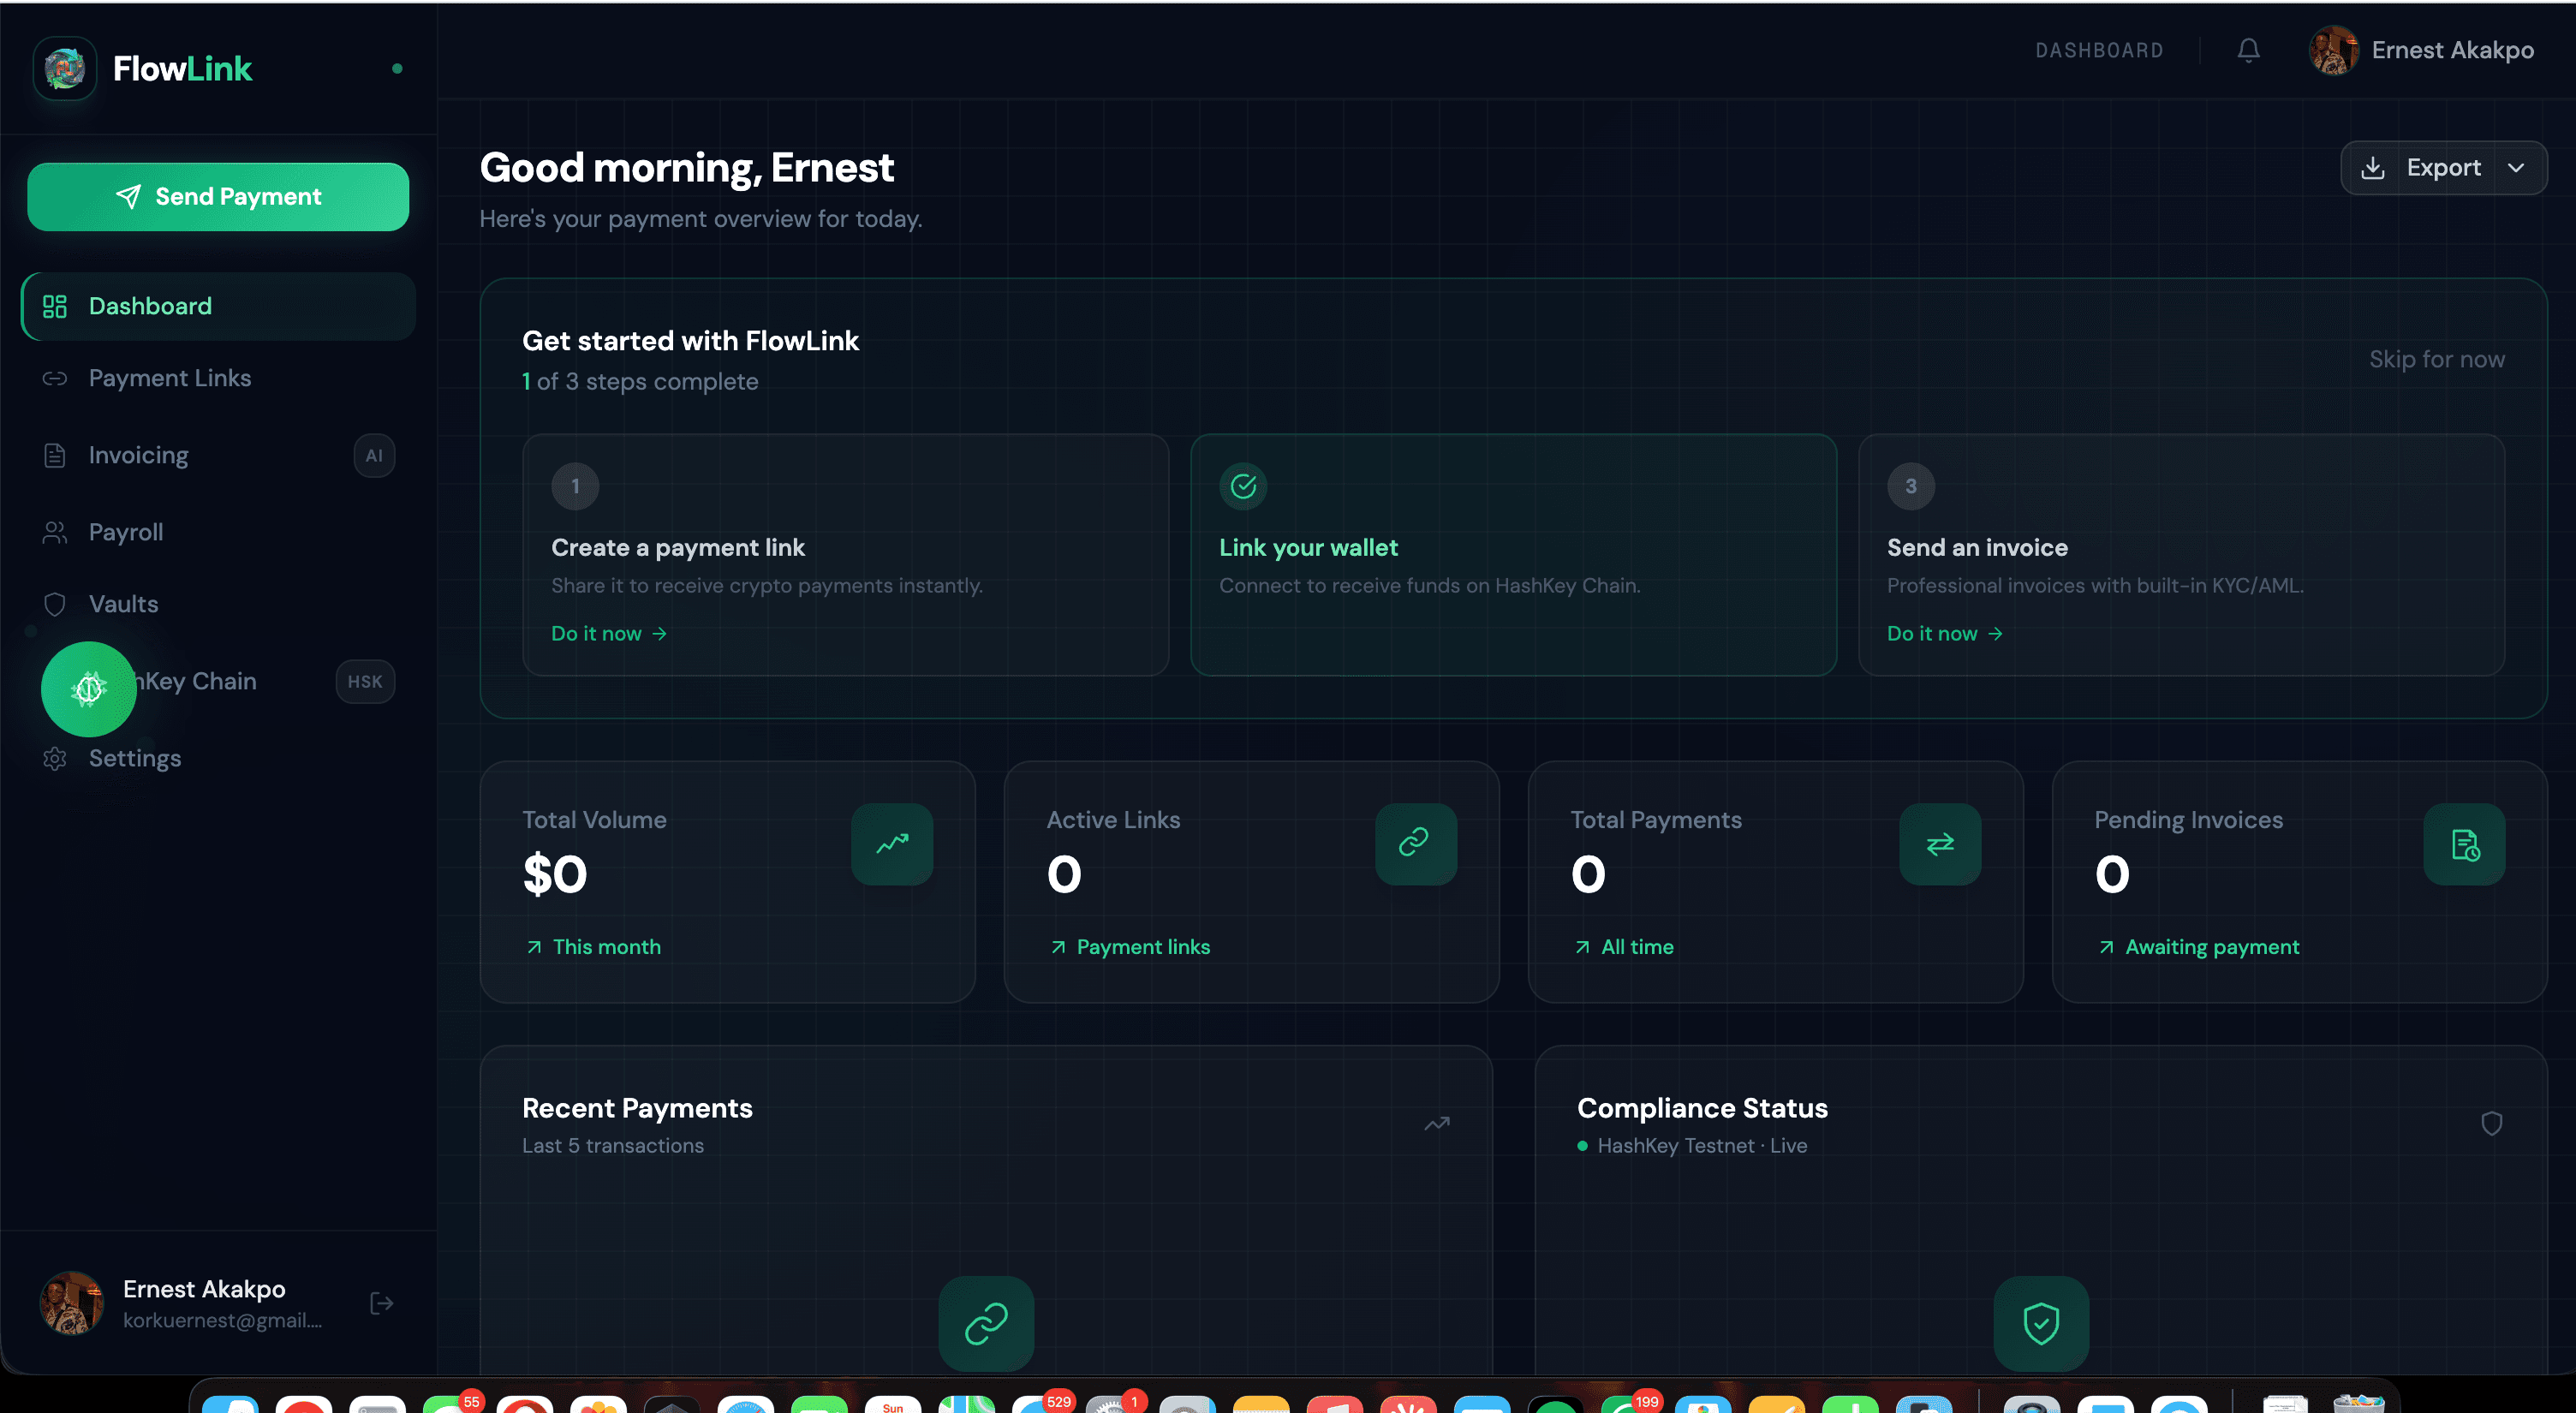
Task: Click the floating green circular icon in the sidebar
Action: tap(89, 689)
